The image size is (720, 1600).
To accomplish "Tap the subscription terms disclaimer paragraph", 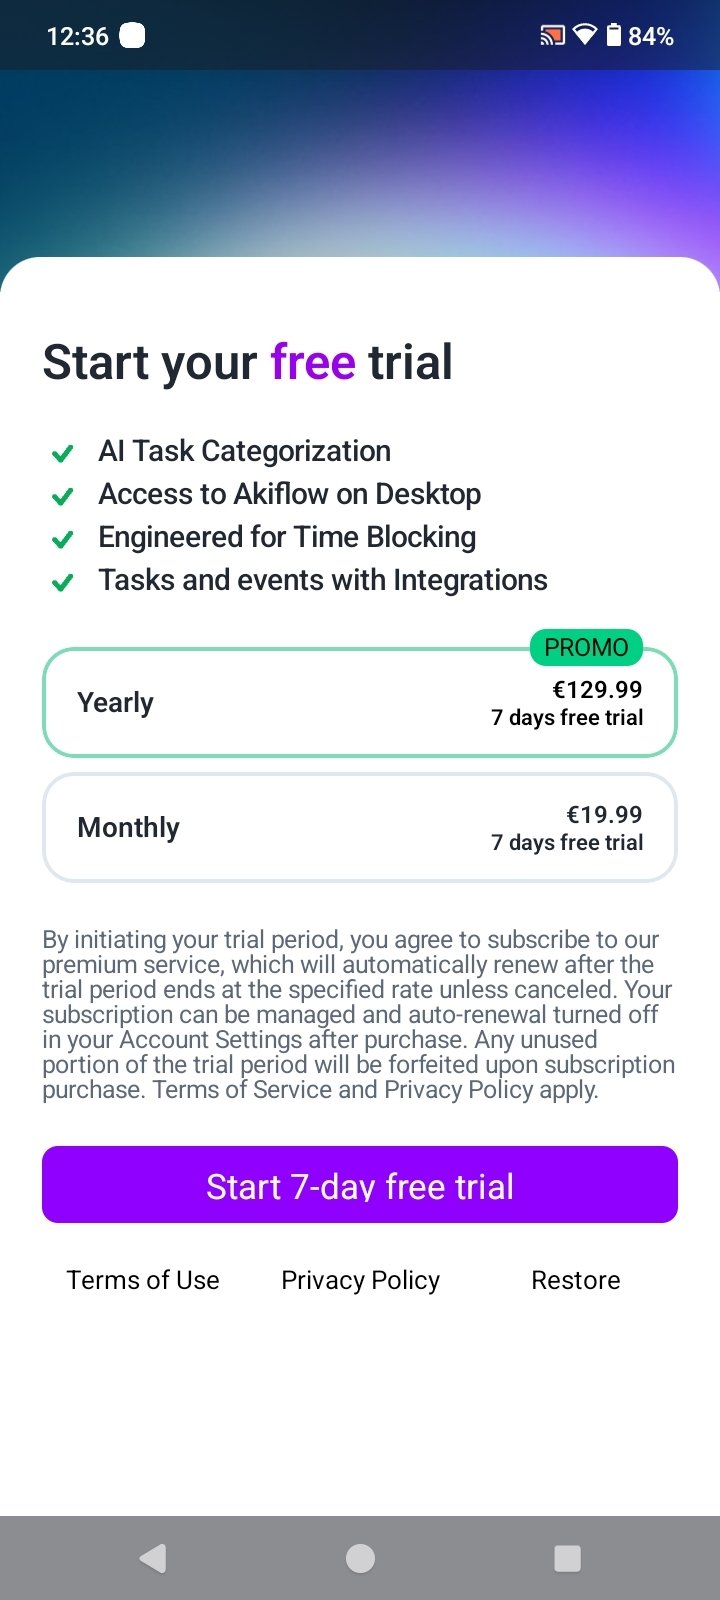I will [x=358, y=1015].
